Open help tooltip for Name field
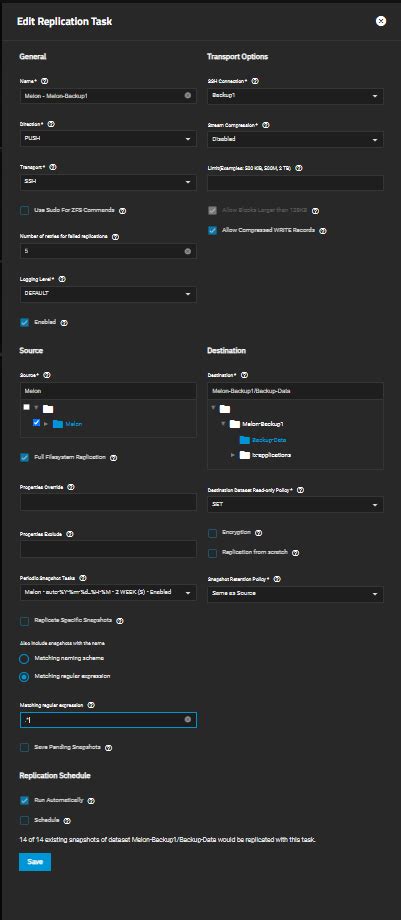 (44, 80)
